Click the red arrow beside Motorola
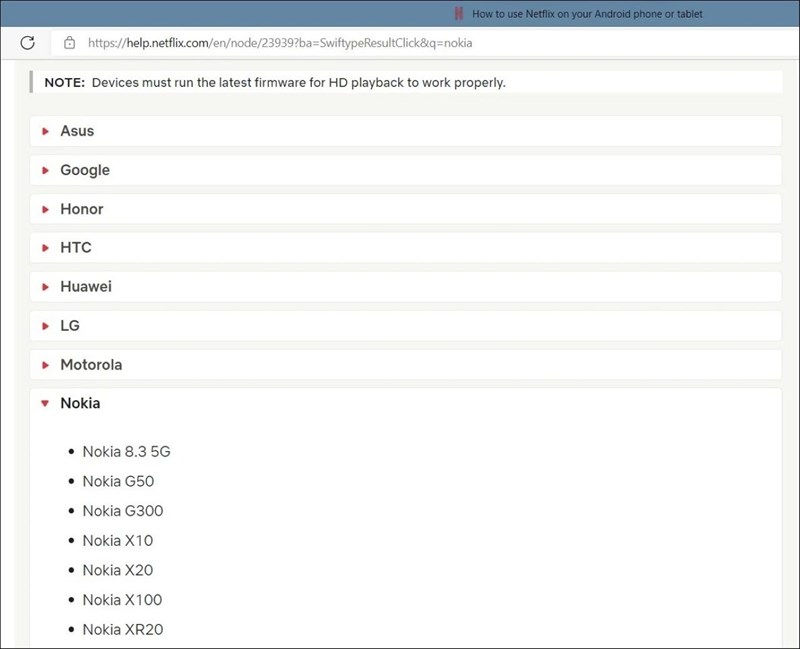The image size is (800, 649). tap(45, 365)
